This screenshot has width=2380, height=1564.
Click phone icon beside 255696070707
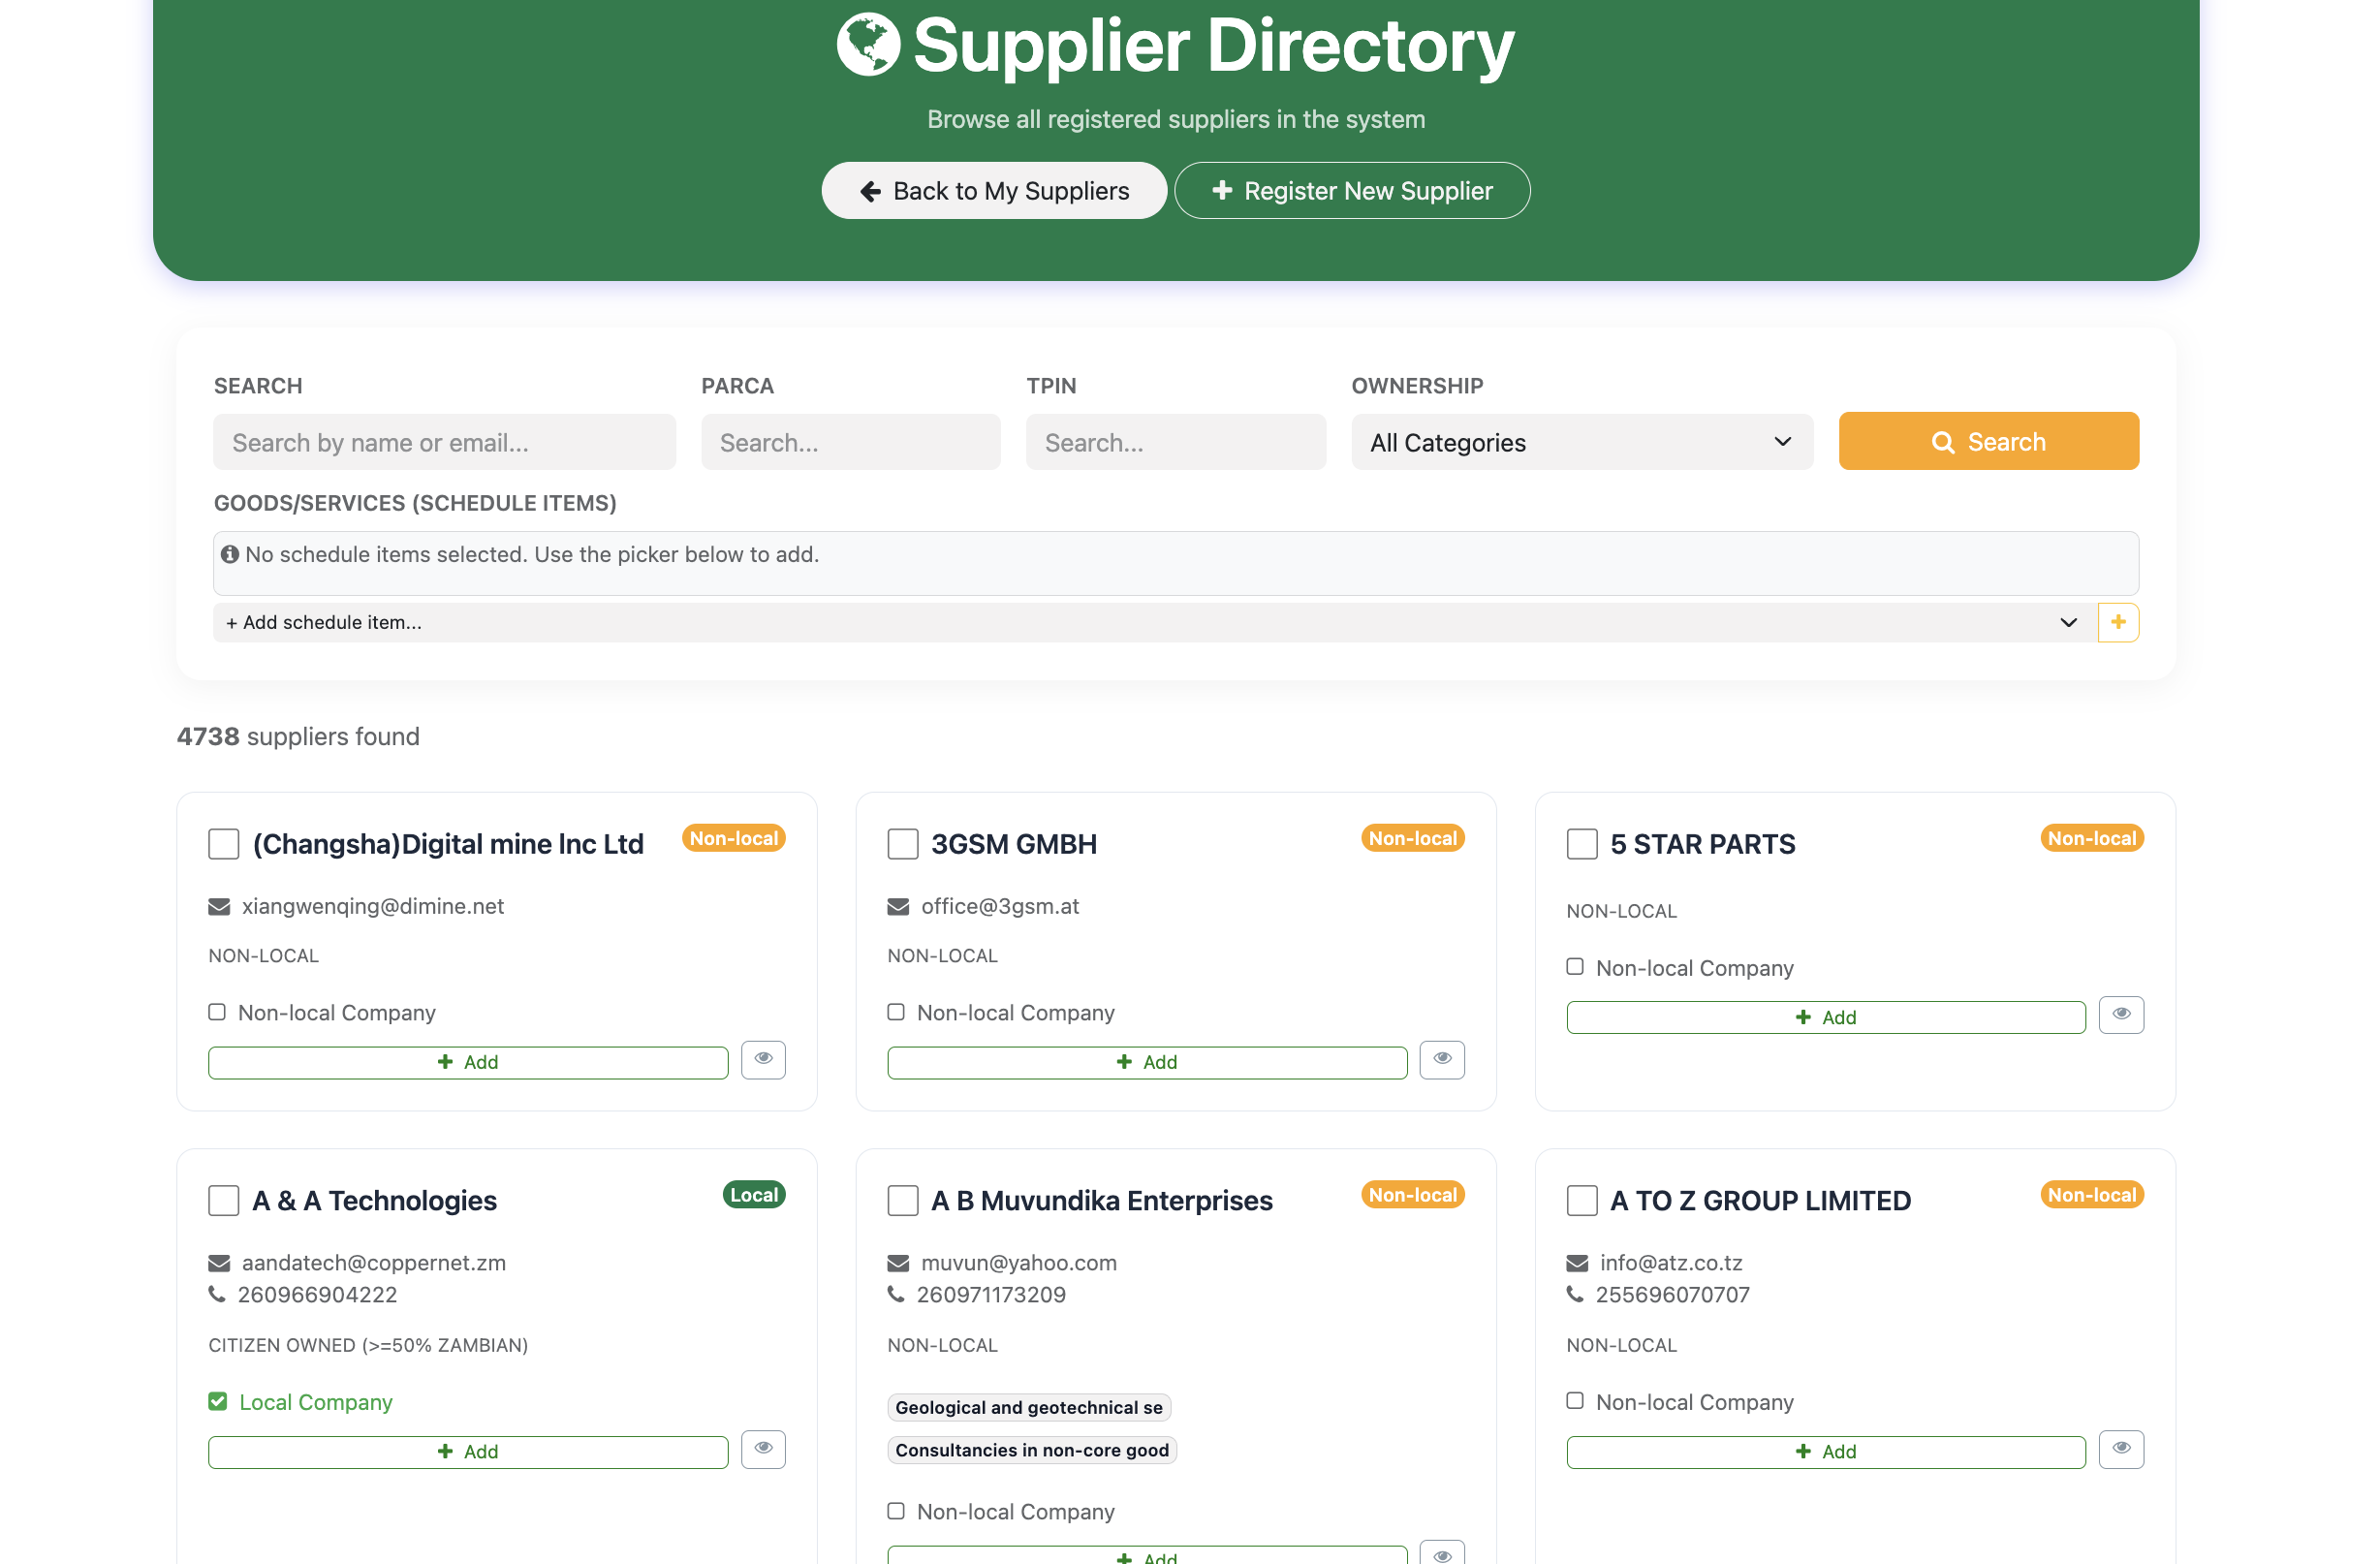point(1575,1294)
